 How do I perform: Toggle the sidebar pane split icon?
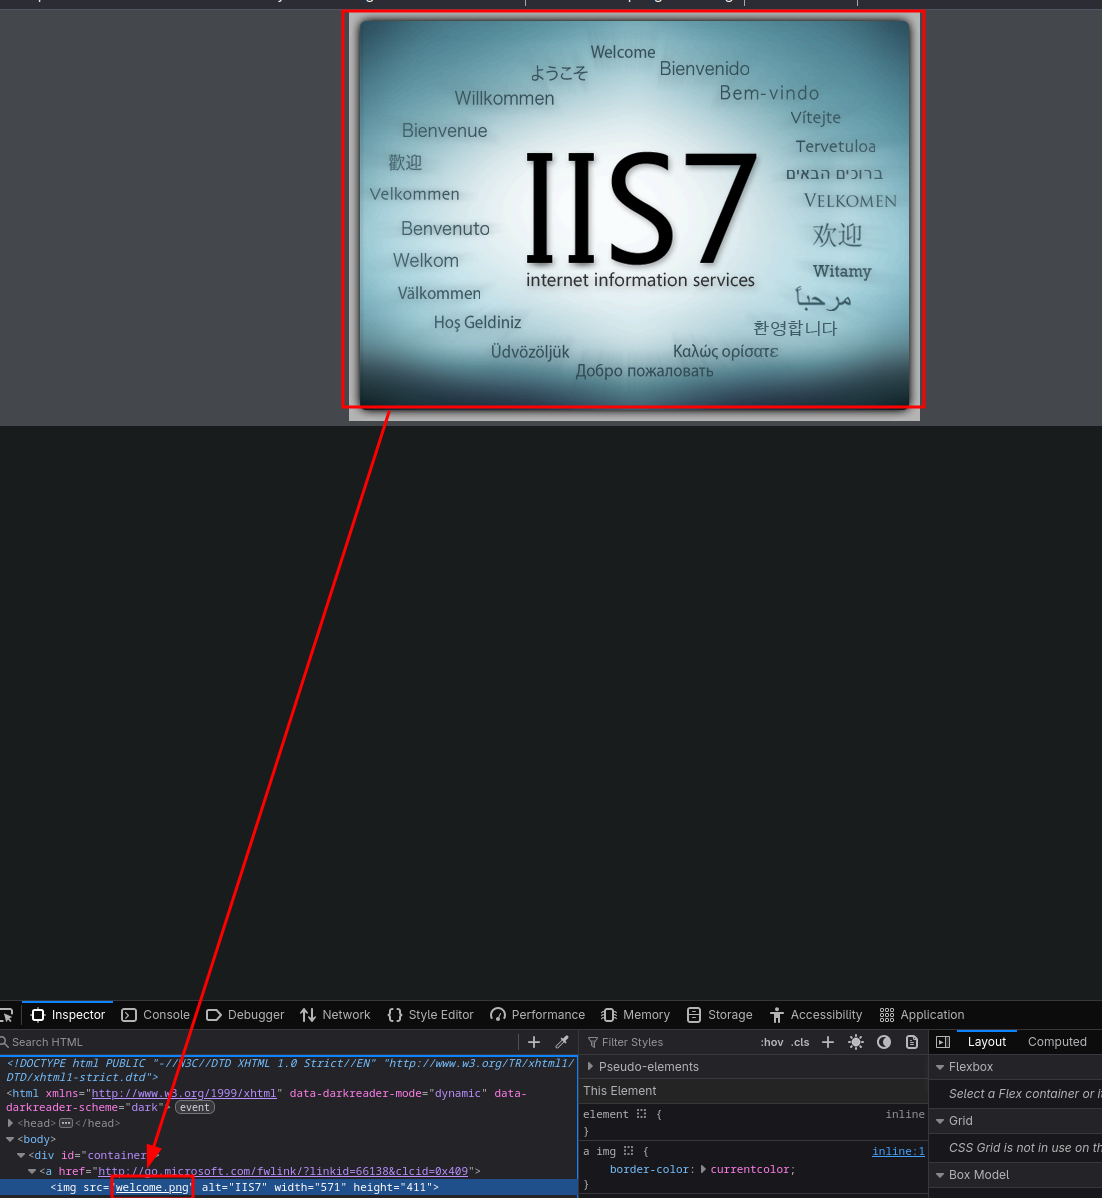coord(943,1042)
